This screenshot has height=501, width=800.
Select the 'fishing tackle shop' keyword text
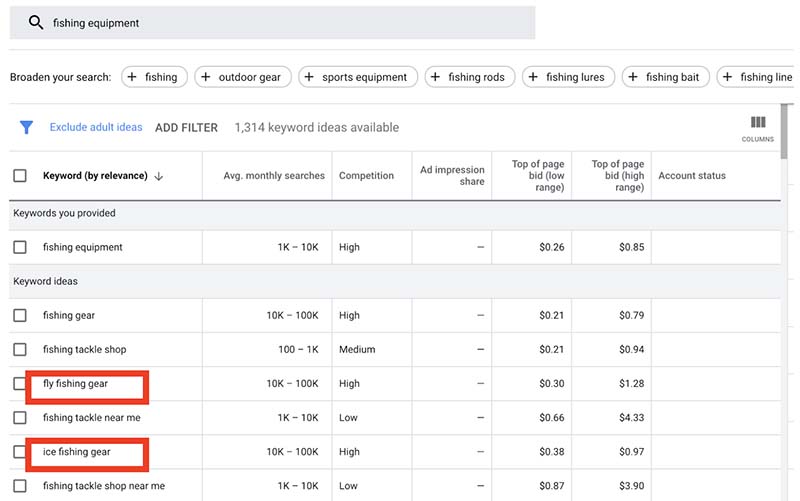(x=85, y=349)
